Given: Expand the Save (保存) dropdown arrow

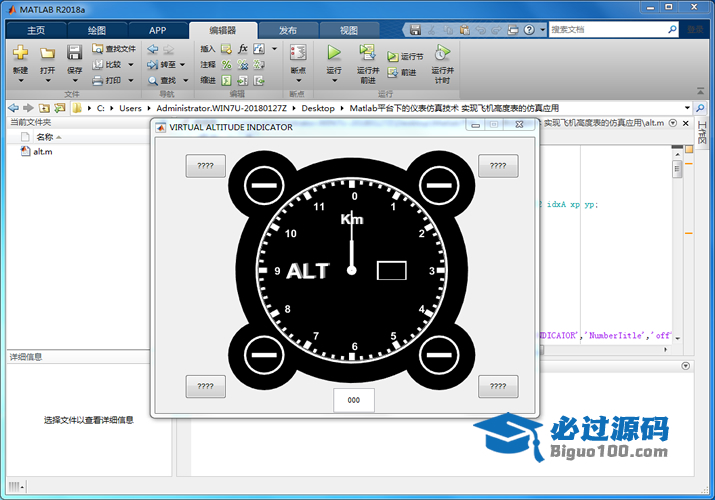Looking at the screenshot, I should click(75, 81).
